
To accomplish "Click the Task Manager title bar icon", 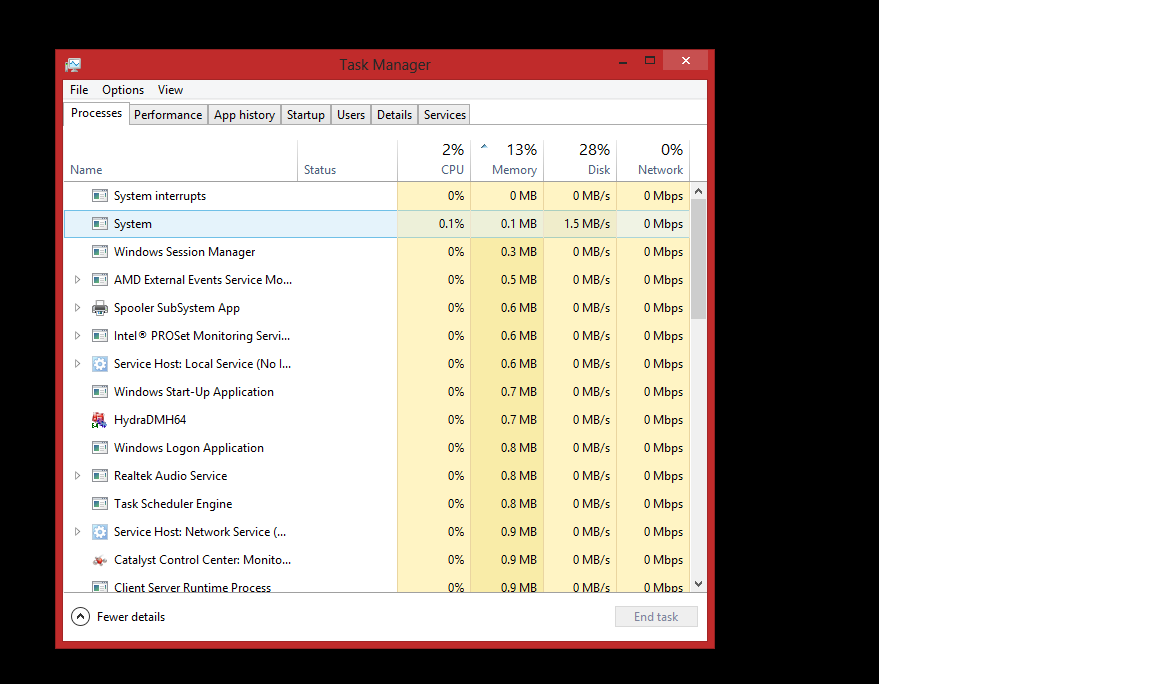I will coord(73,65).
